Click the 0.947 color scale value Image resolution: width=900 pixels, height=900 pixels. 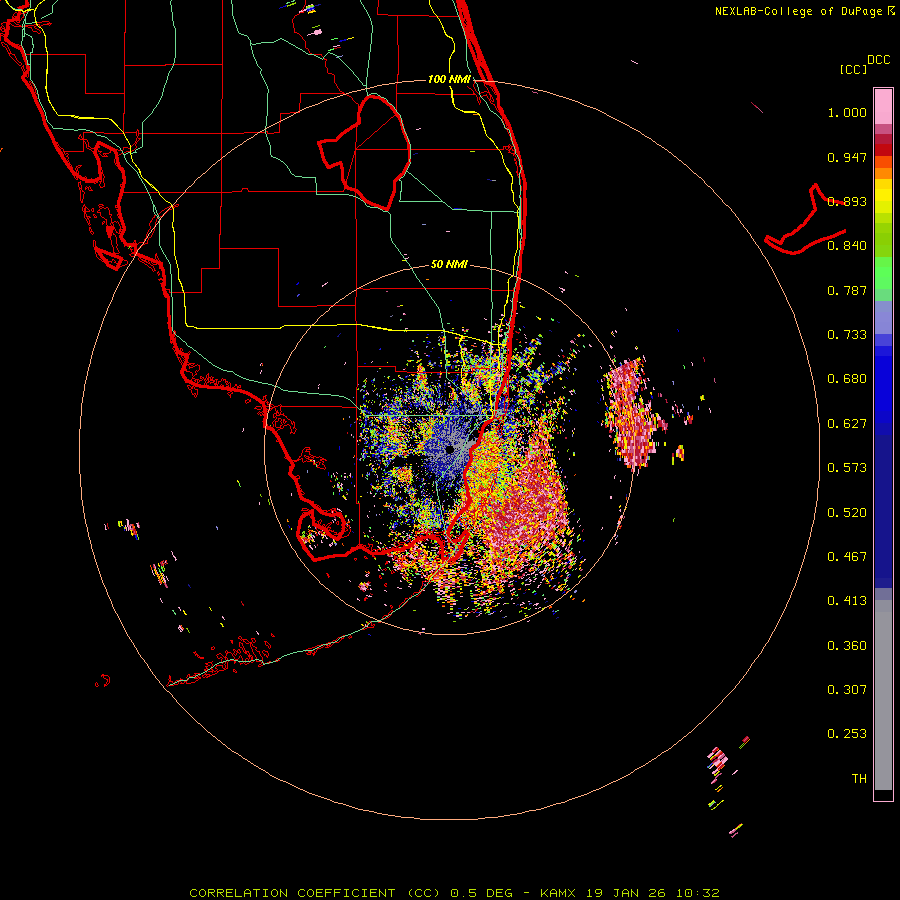tap(847, 157)
